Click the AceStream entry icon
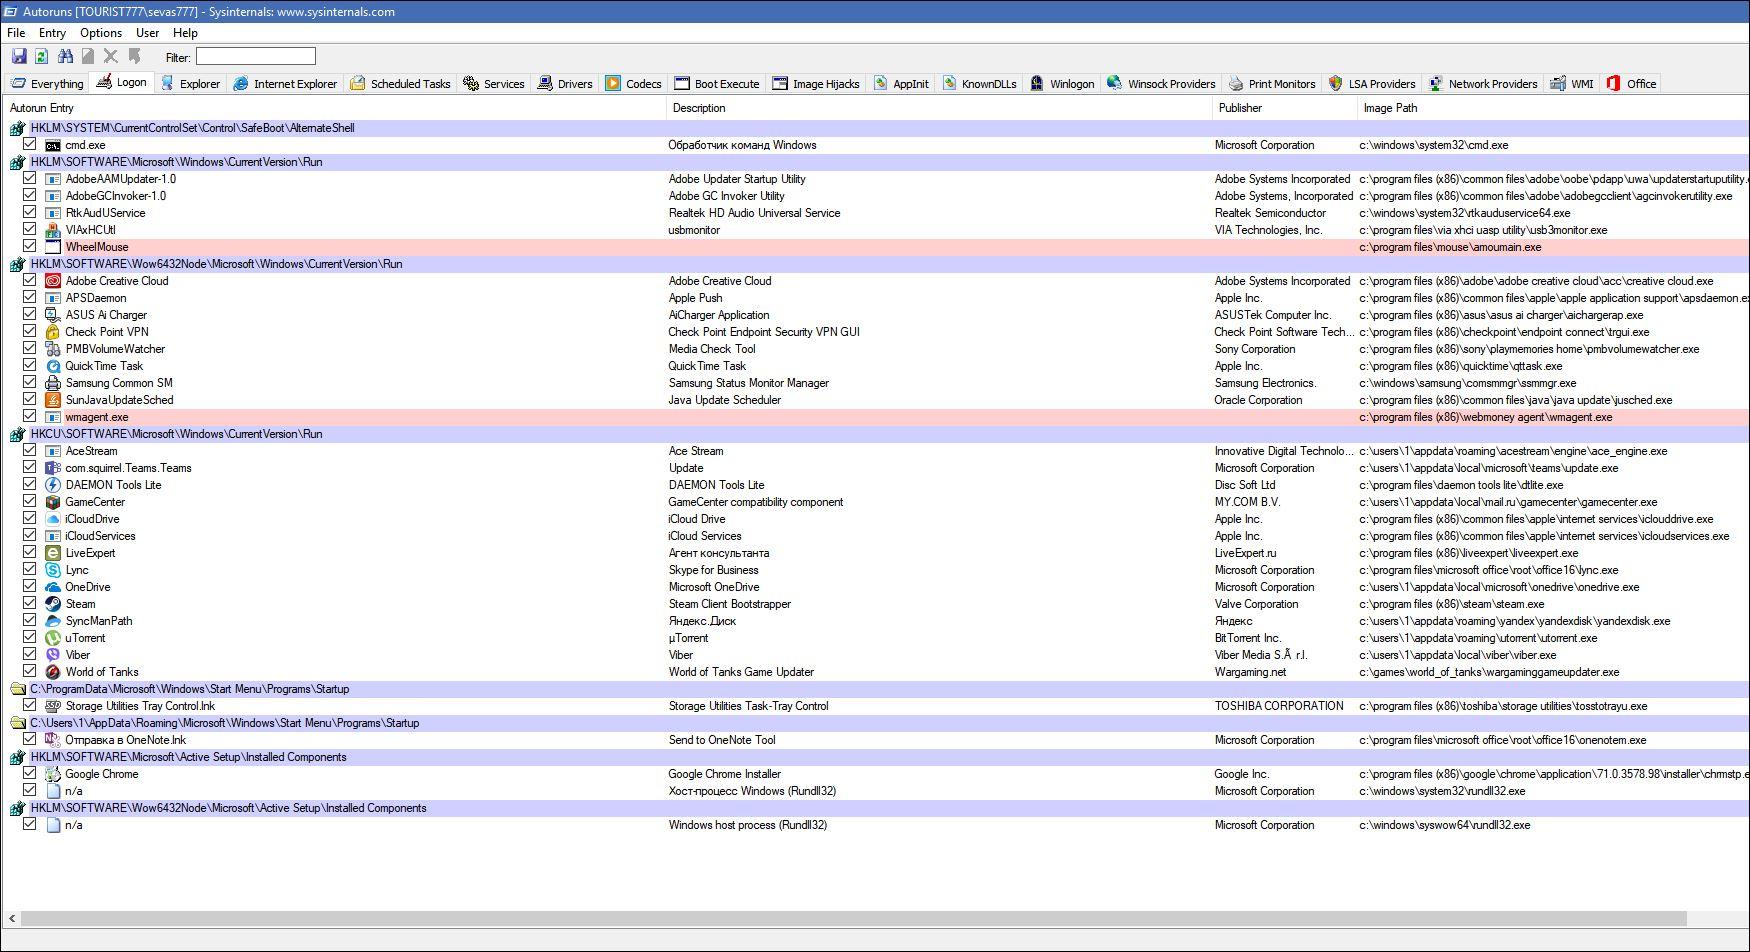 (x=53, y=451)
